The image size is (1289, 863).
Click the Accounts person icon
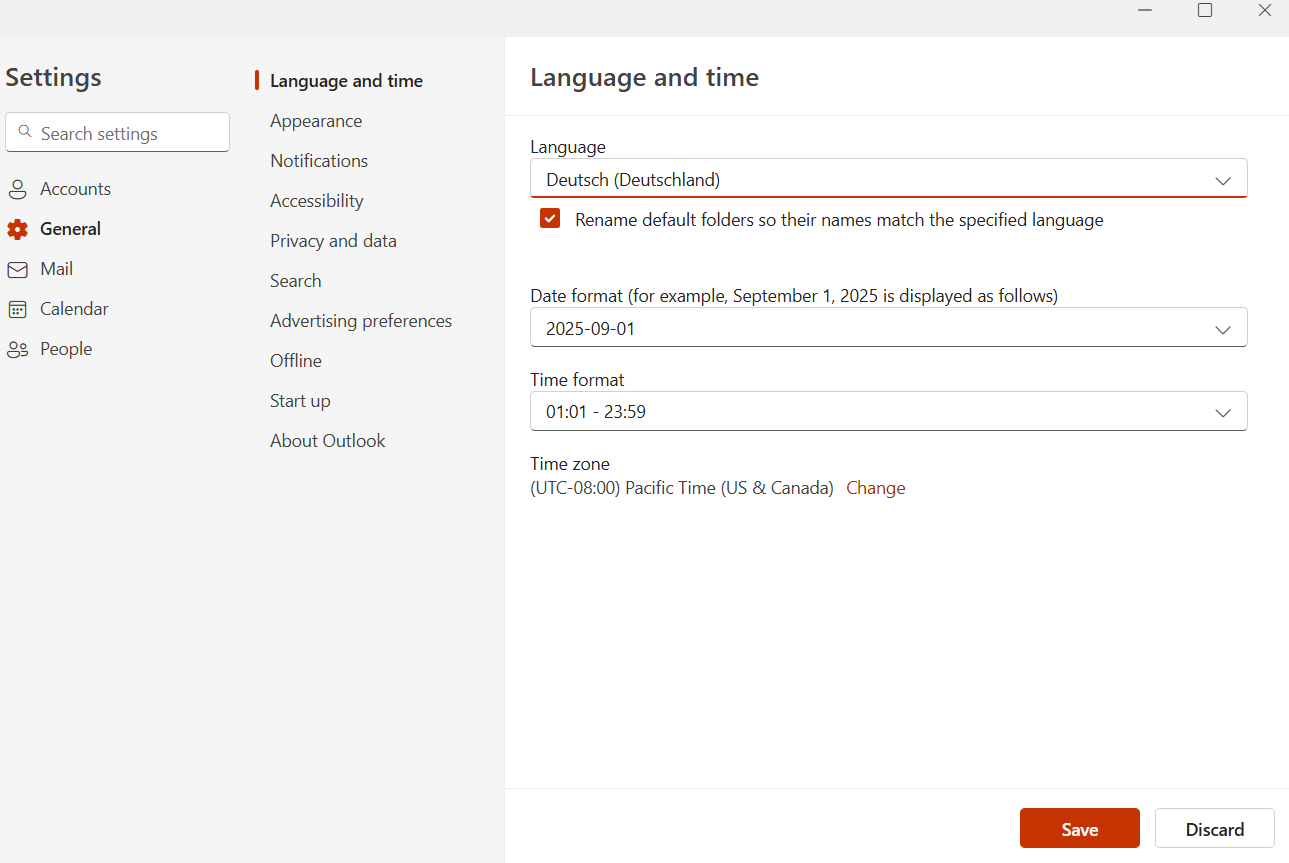tap(17, 189)
